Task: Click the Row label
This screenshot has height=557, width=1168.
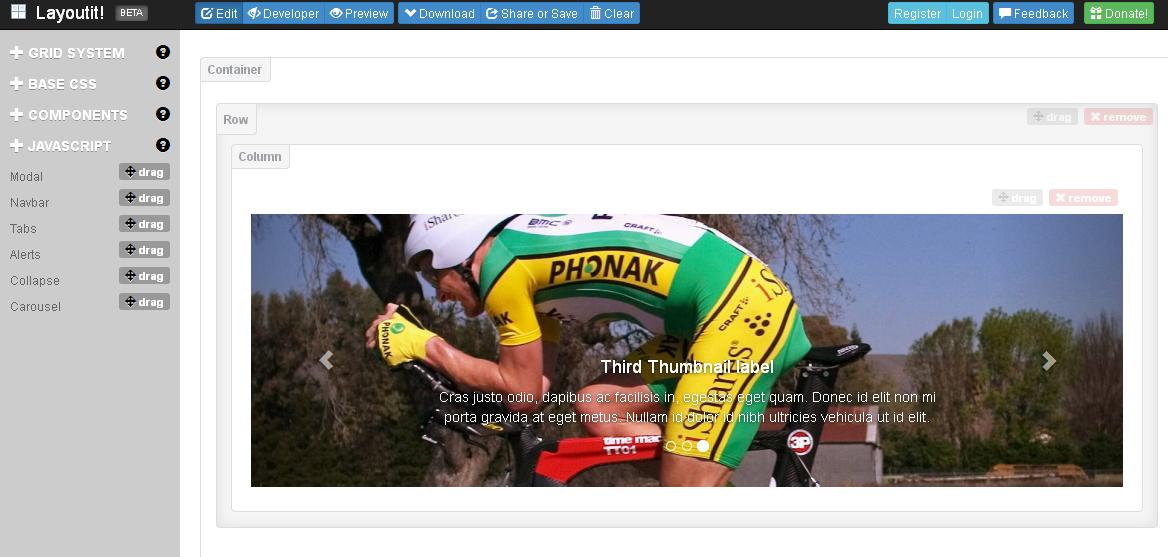Action: tap(235, 120)
